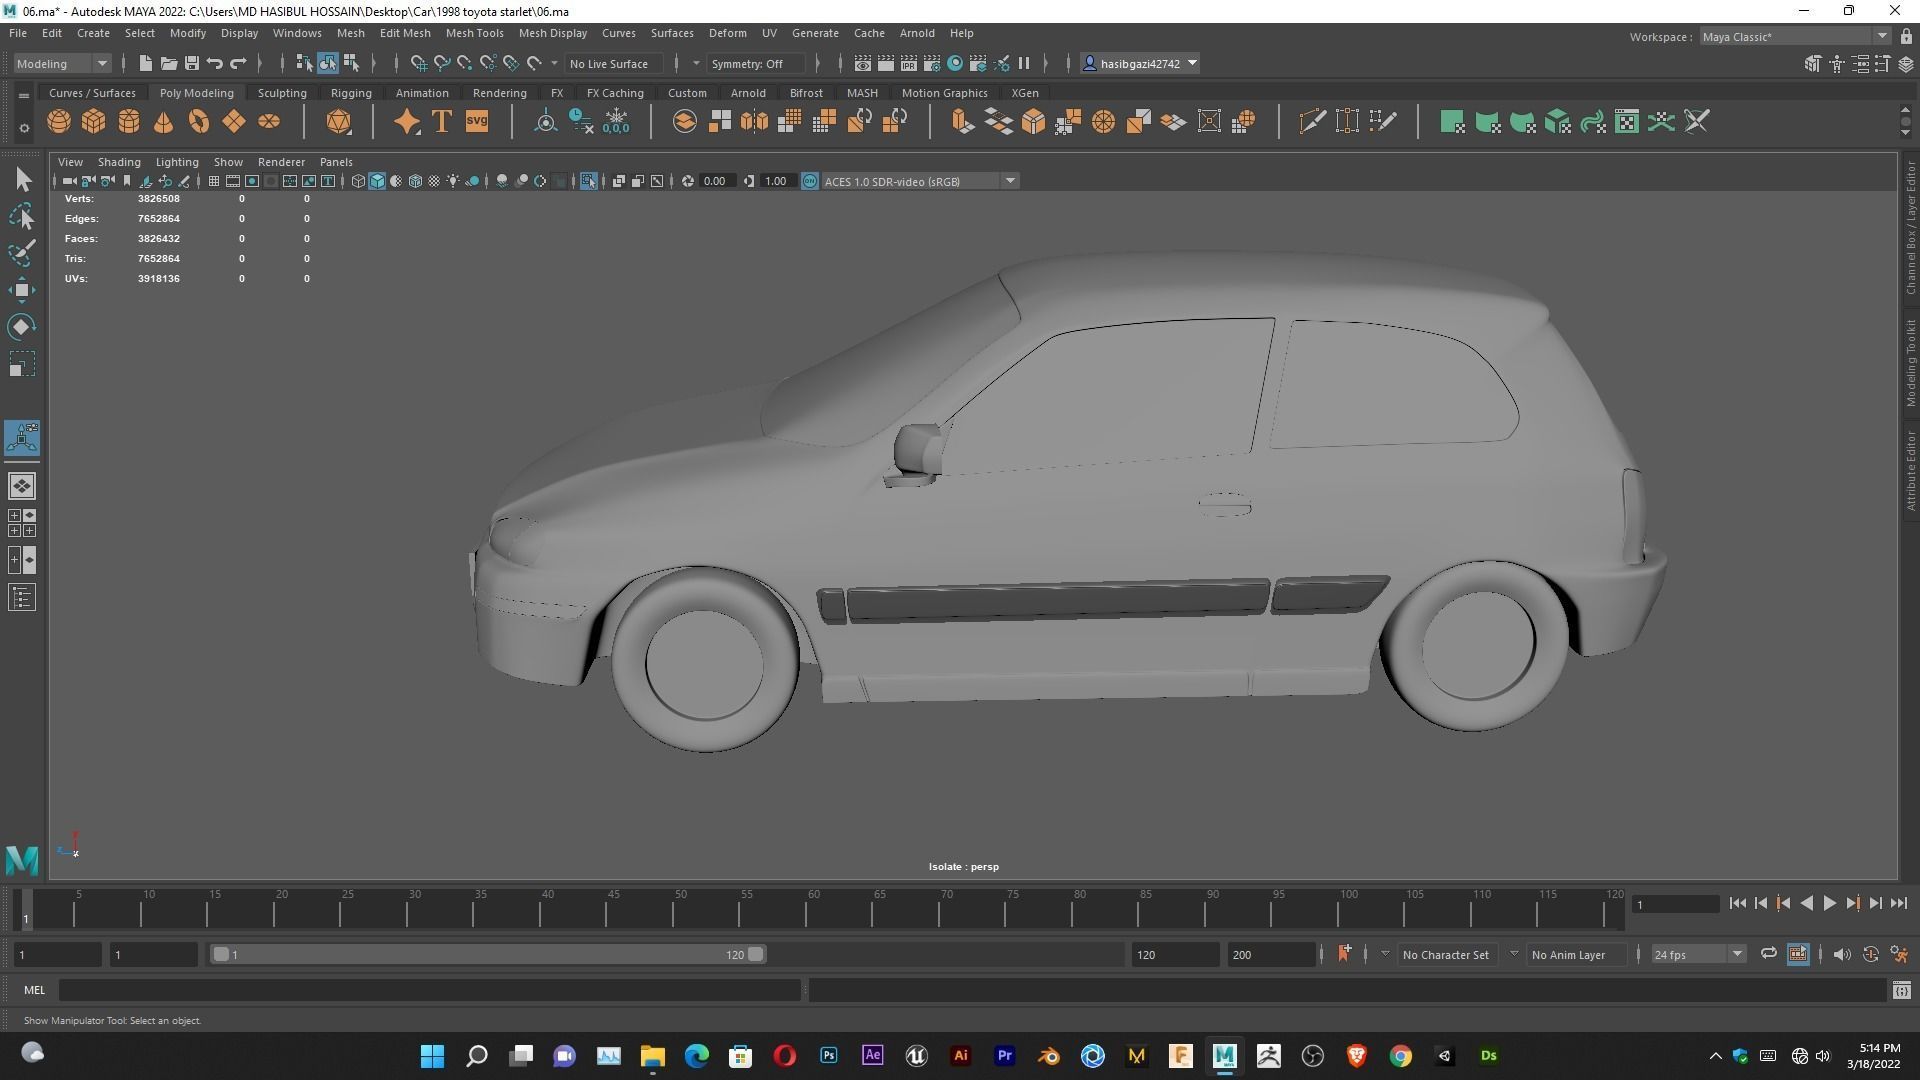The height and width of the screenshot is (1080, 1920).
Task: Create a Polygon Cone from shelf
Action: point(164,122)
